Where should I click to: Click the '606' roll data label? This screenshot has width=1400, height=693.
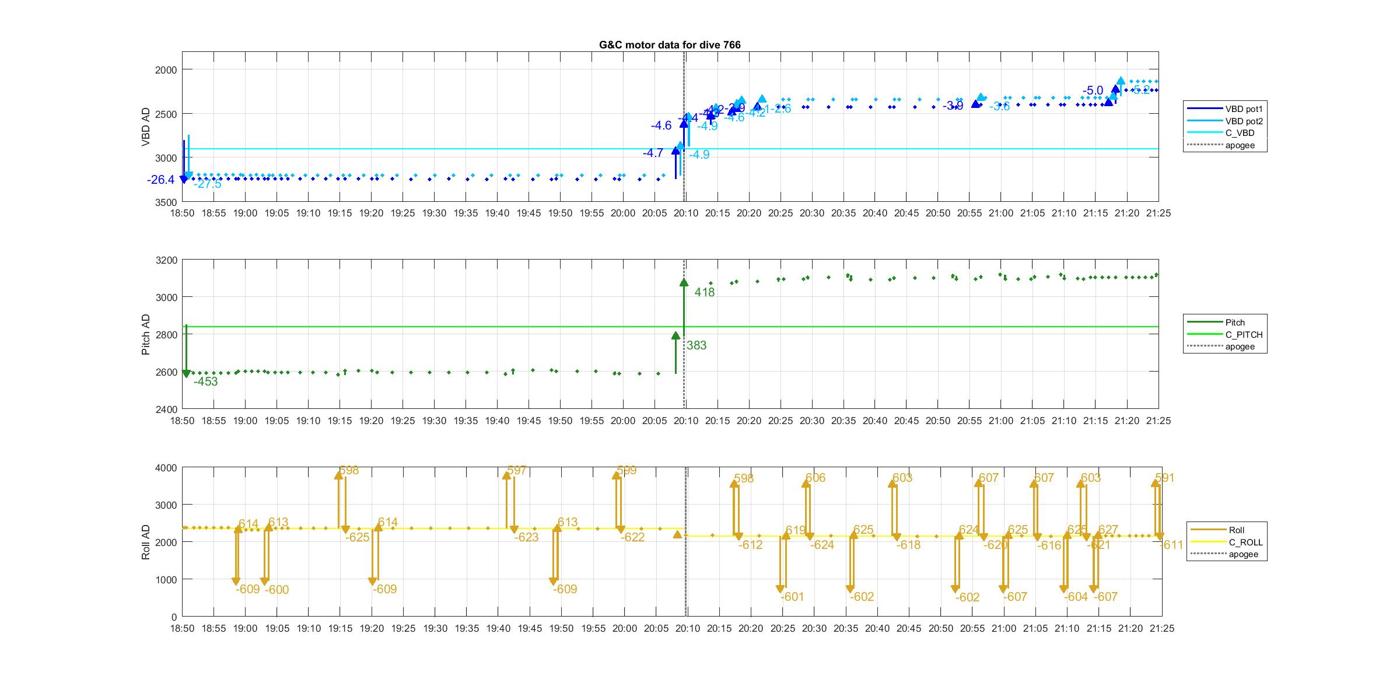pos(816,478)
